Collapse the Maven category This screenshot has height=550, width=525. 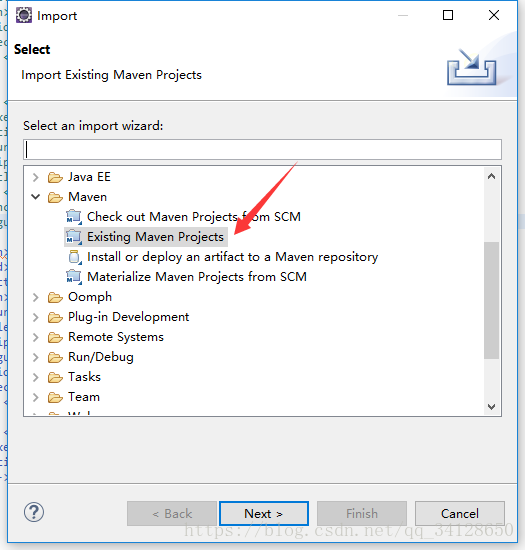pos(35,197)
